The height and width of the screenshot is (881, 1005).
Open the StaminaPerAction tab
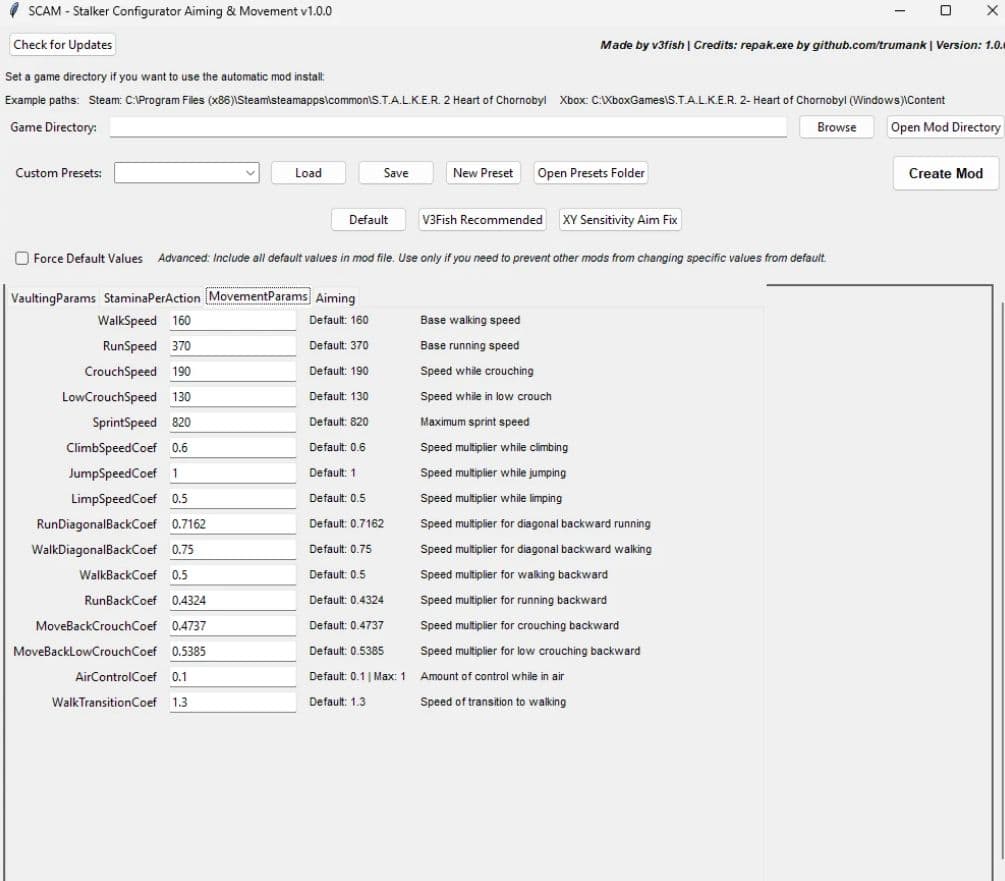152,298
